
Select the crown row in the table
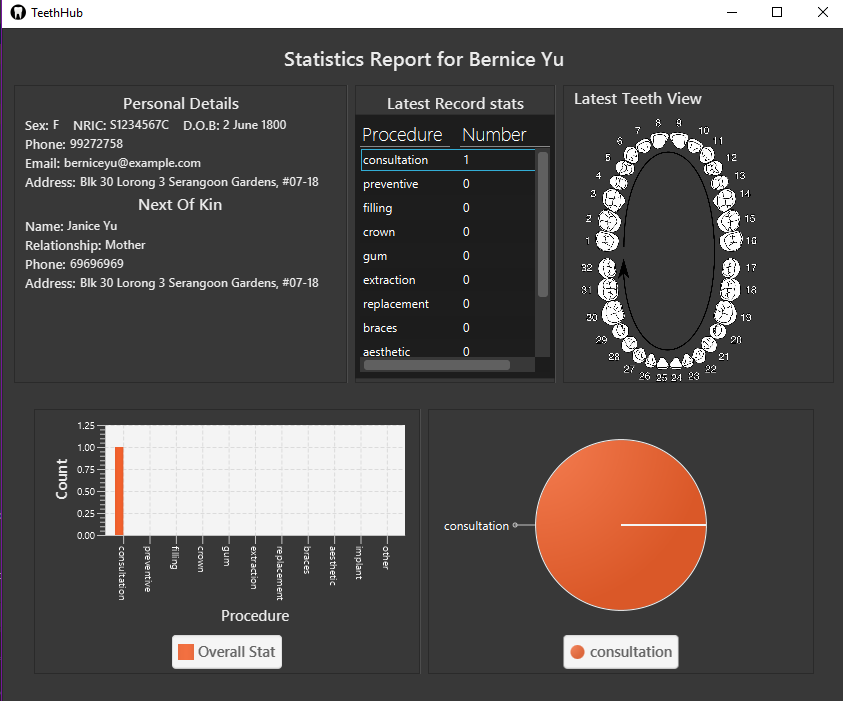point(448,232)
